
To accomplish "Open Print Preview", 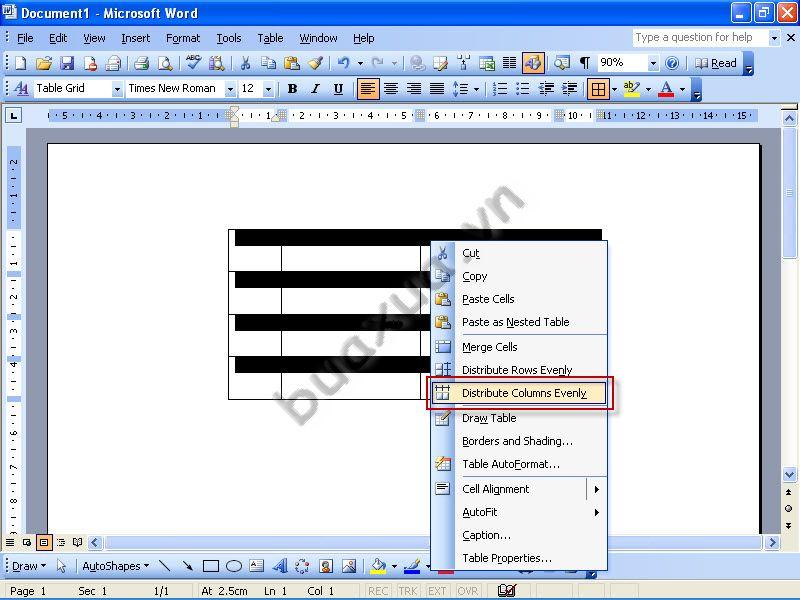I will (x=165, y=63).
